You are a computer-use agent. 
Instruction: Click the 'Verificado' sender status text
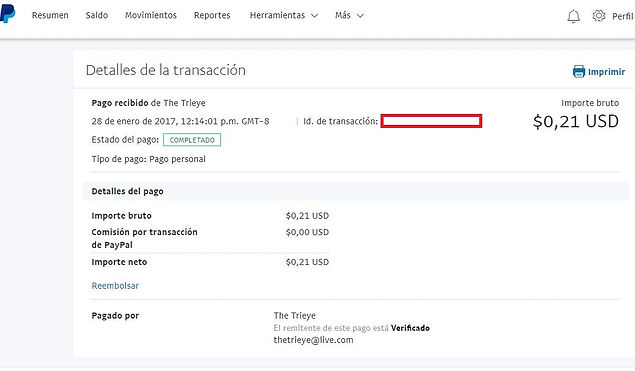pos(410,328)
